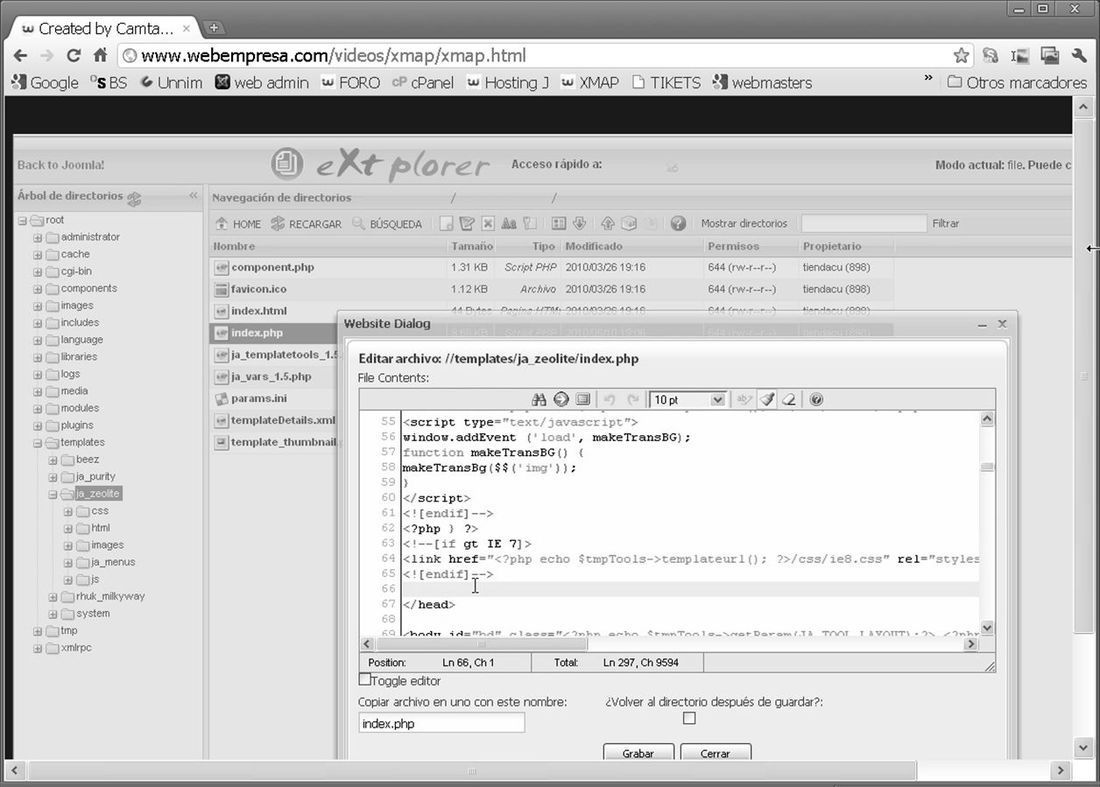
Task: Click the undo arrow in editor toolbar
Action: [x=610, y=400]
